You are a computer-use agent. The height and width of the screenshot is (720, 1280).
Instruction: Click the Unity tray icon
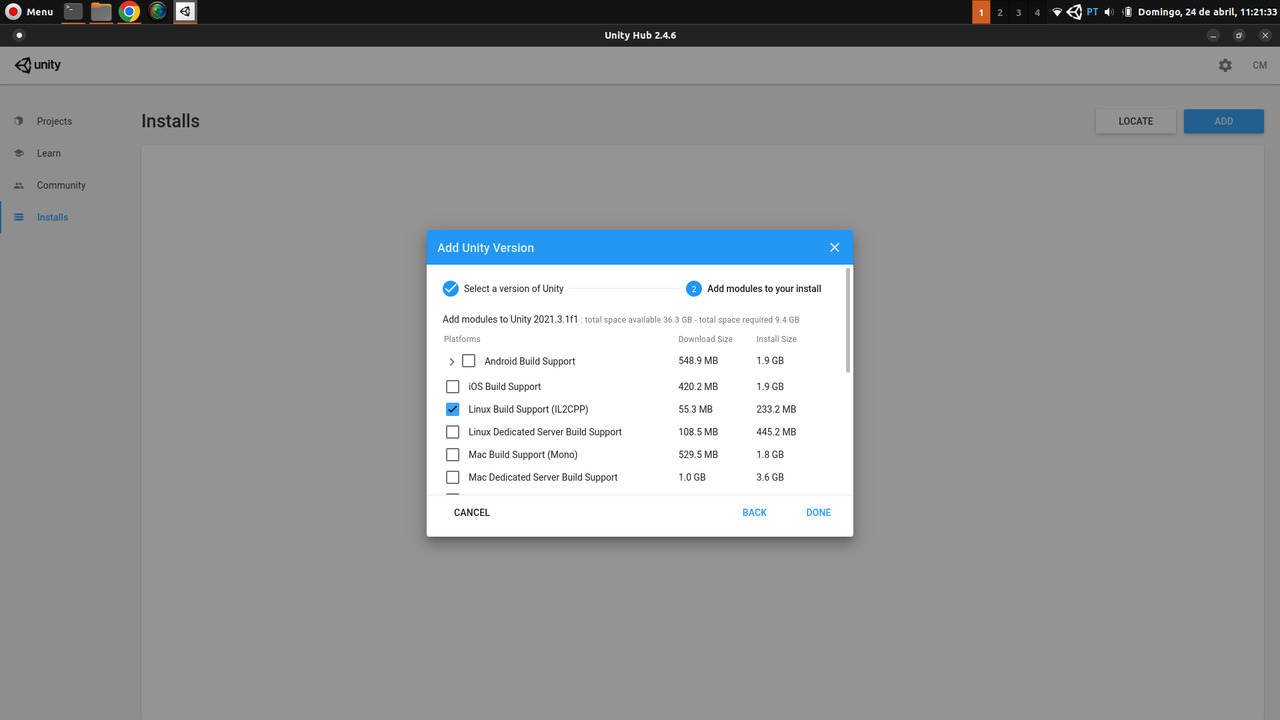coord(1074,12)
